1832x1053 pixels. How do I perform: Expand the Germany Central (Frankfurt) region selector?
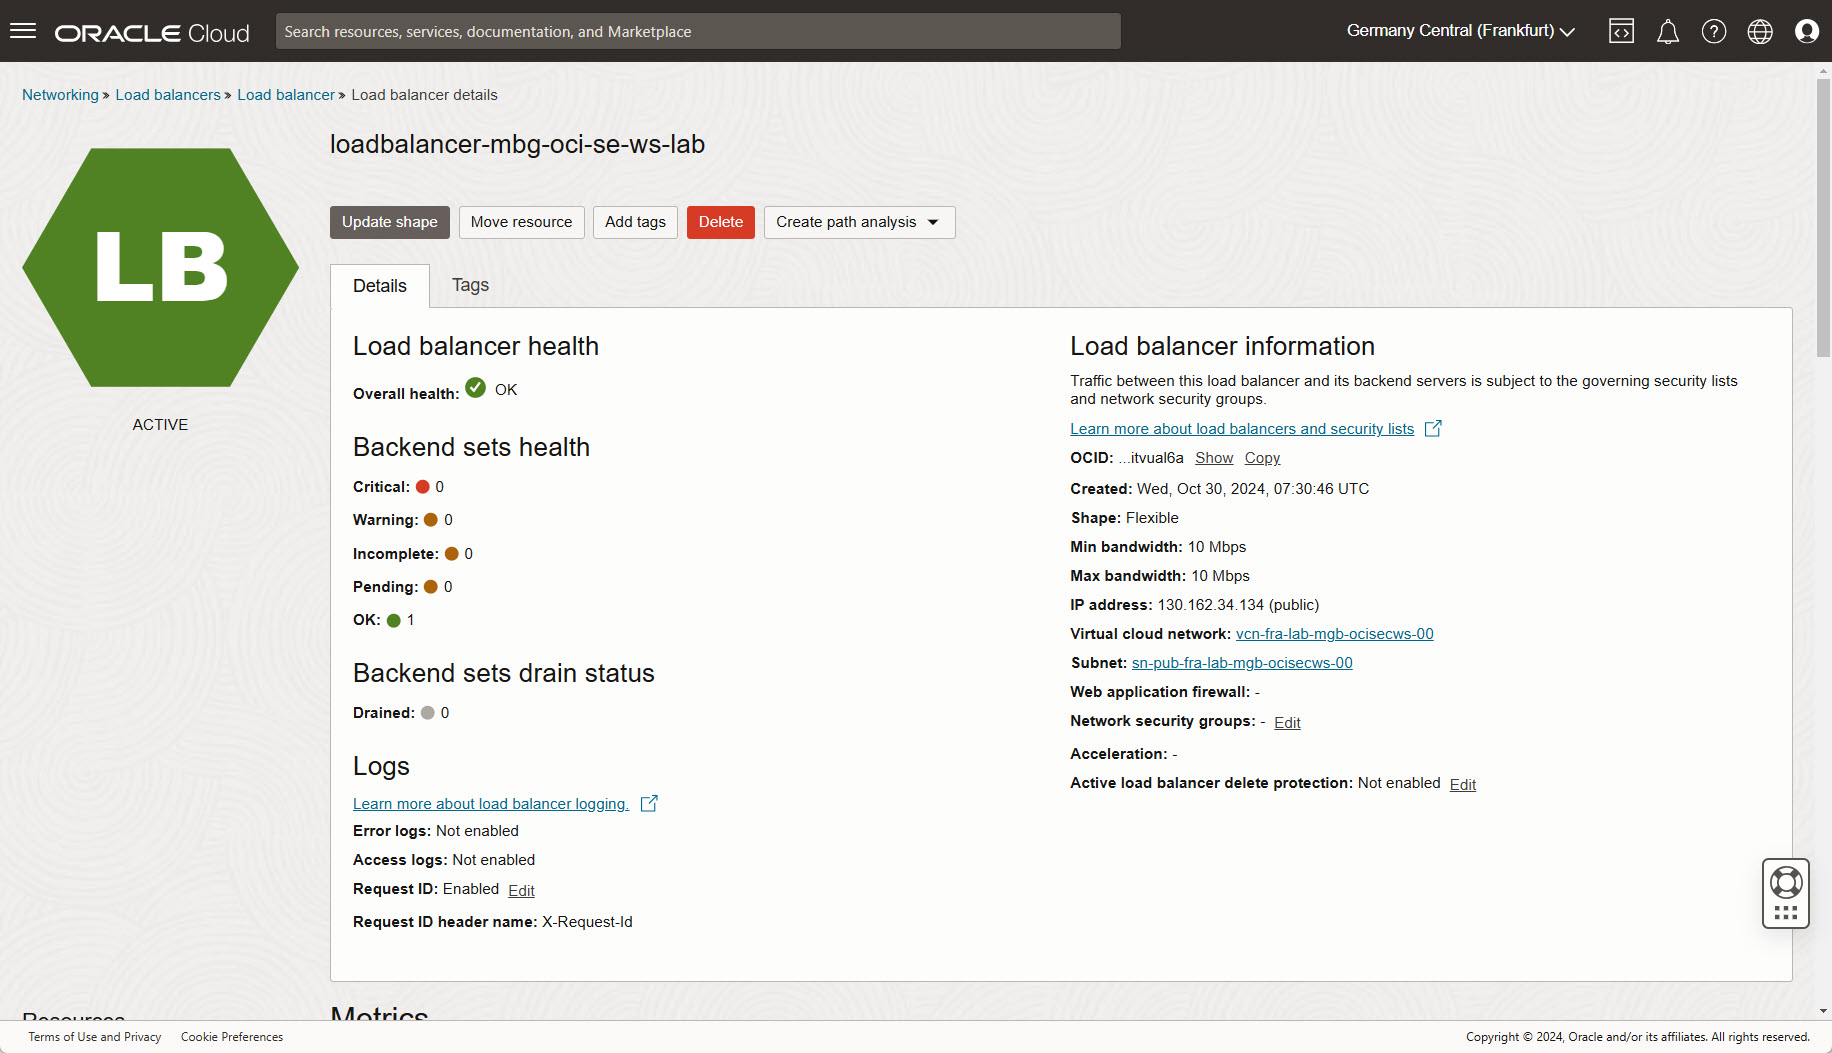[1461, 31]
